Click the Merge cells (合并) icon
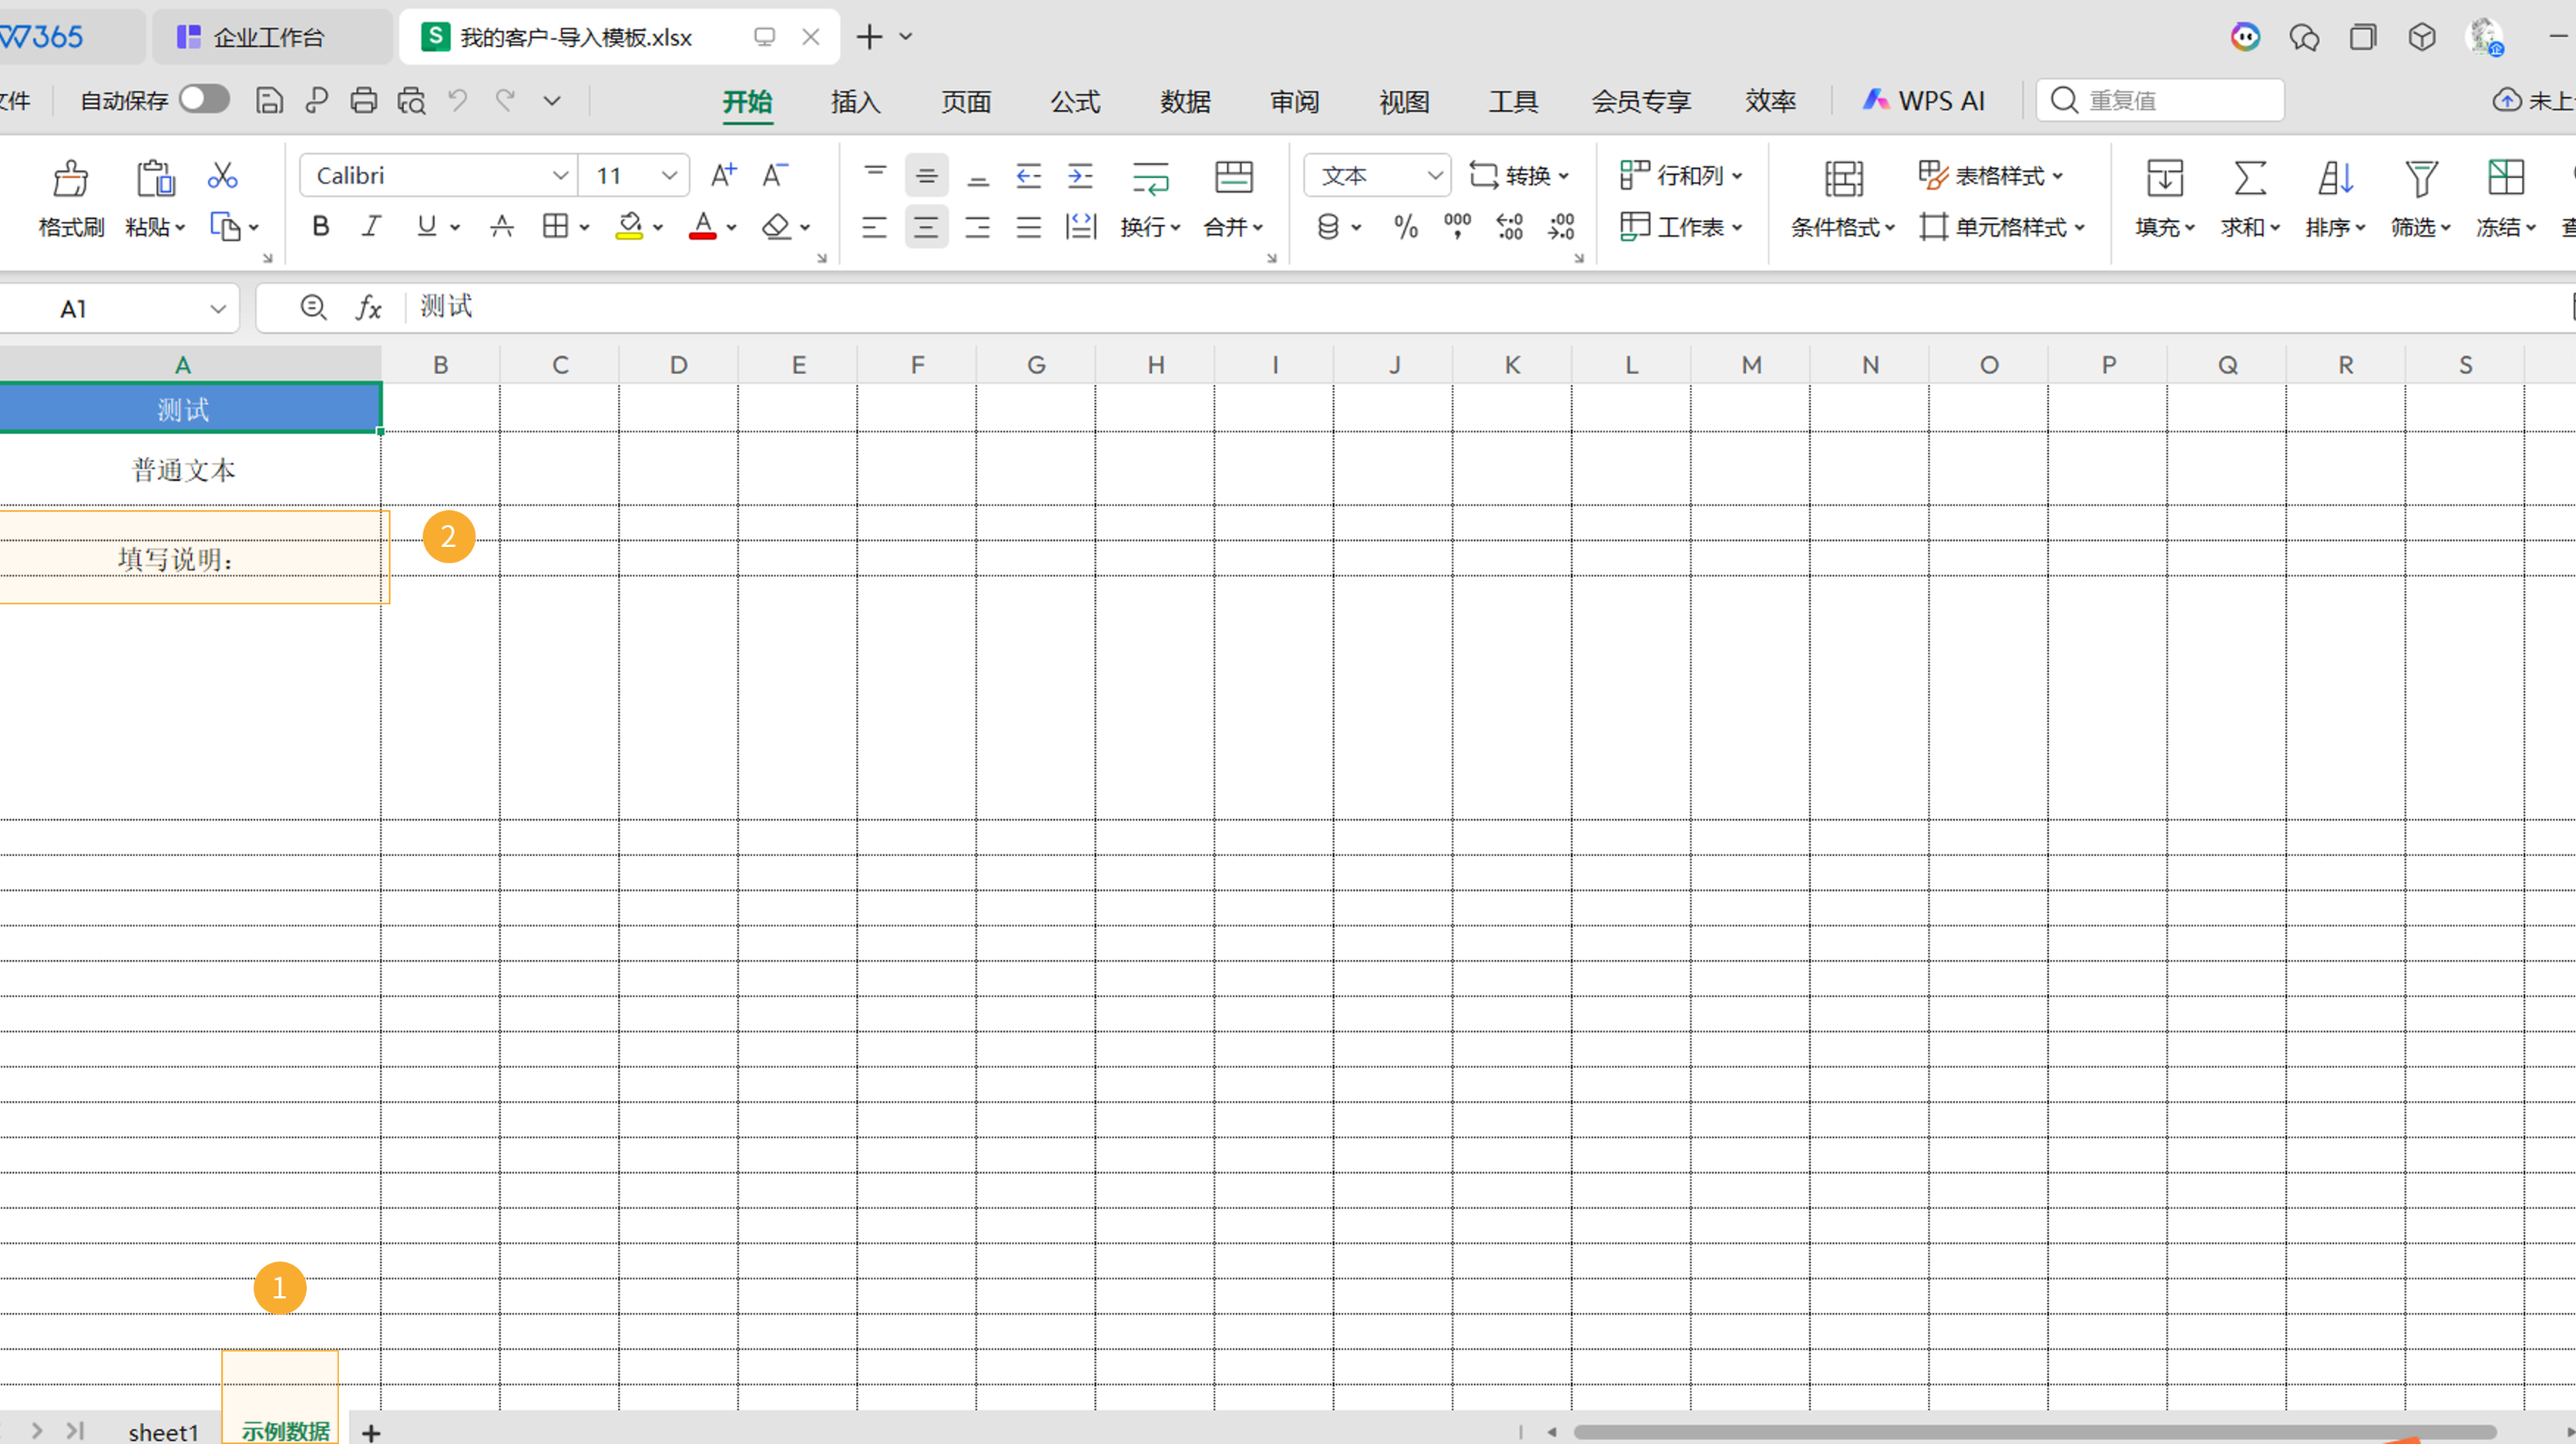 click(x=1234, y=178)
